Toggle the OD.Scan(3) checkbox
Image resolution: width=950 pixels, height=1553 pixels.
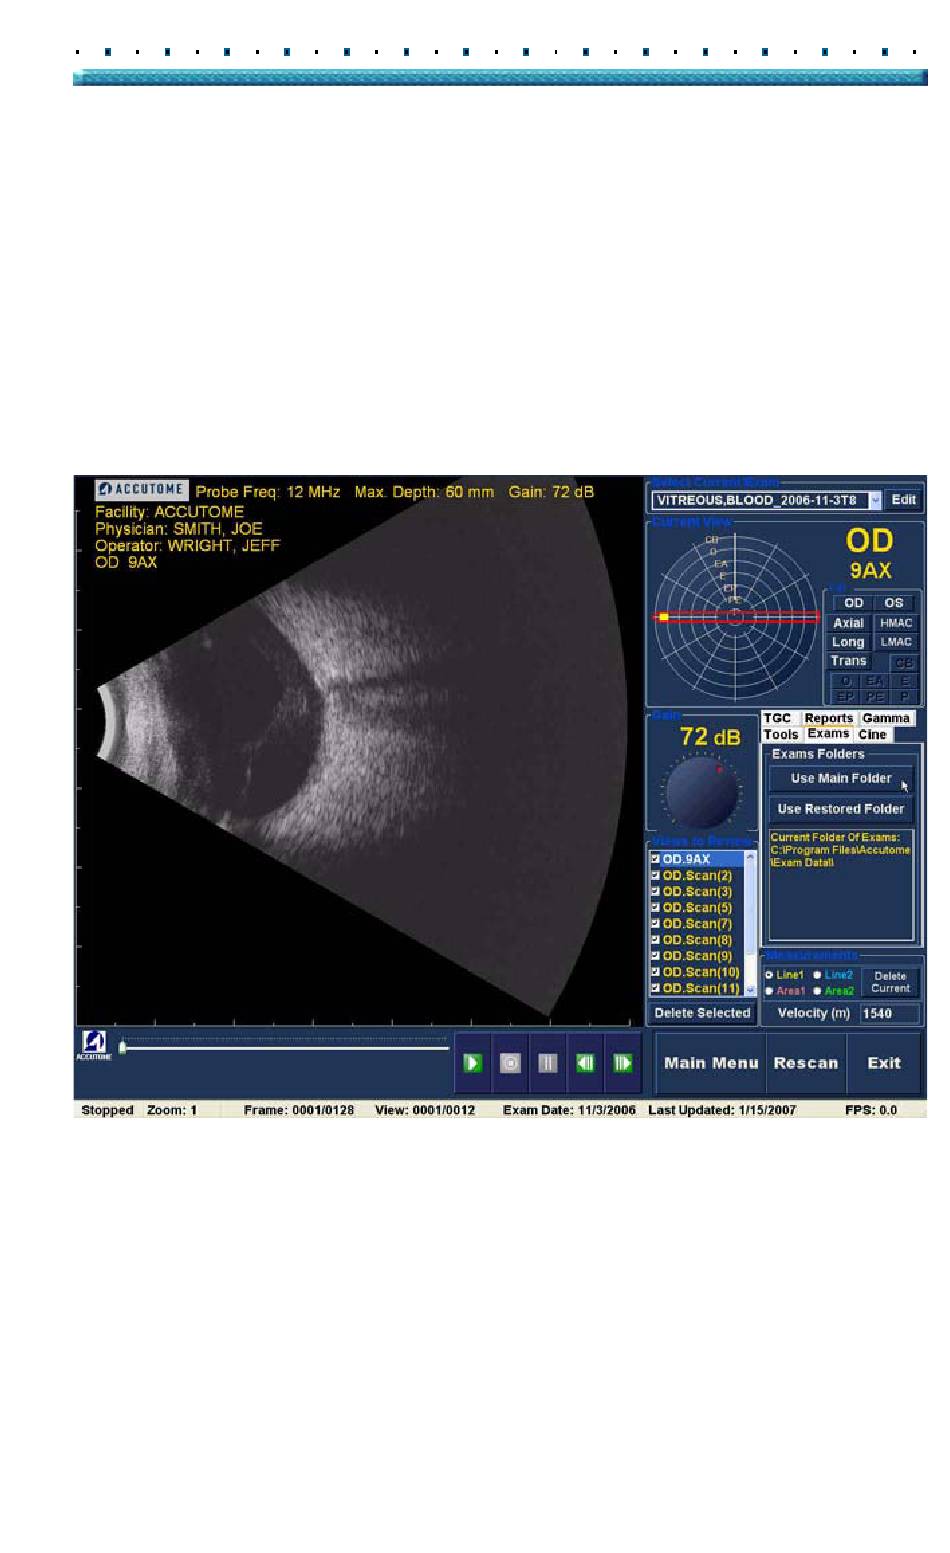pyautogui.click(x=656, y=891)
